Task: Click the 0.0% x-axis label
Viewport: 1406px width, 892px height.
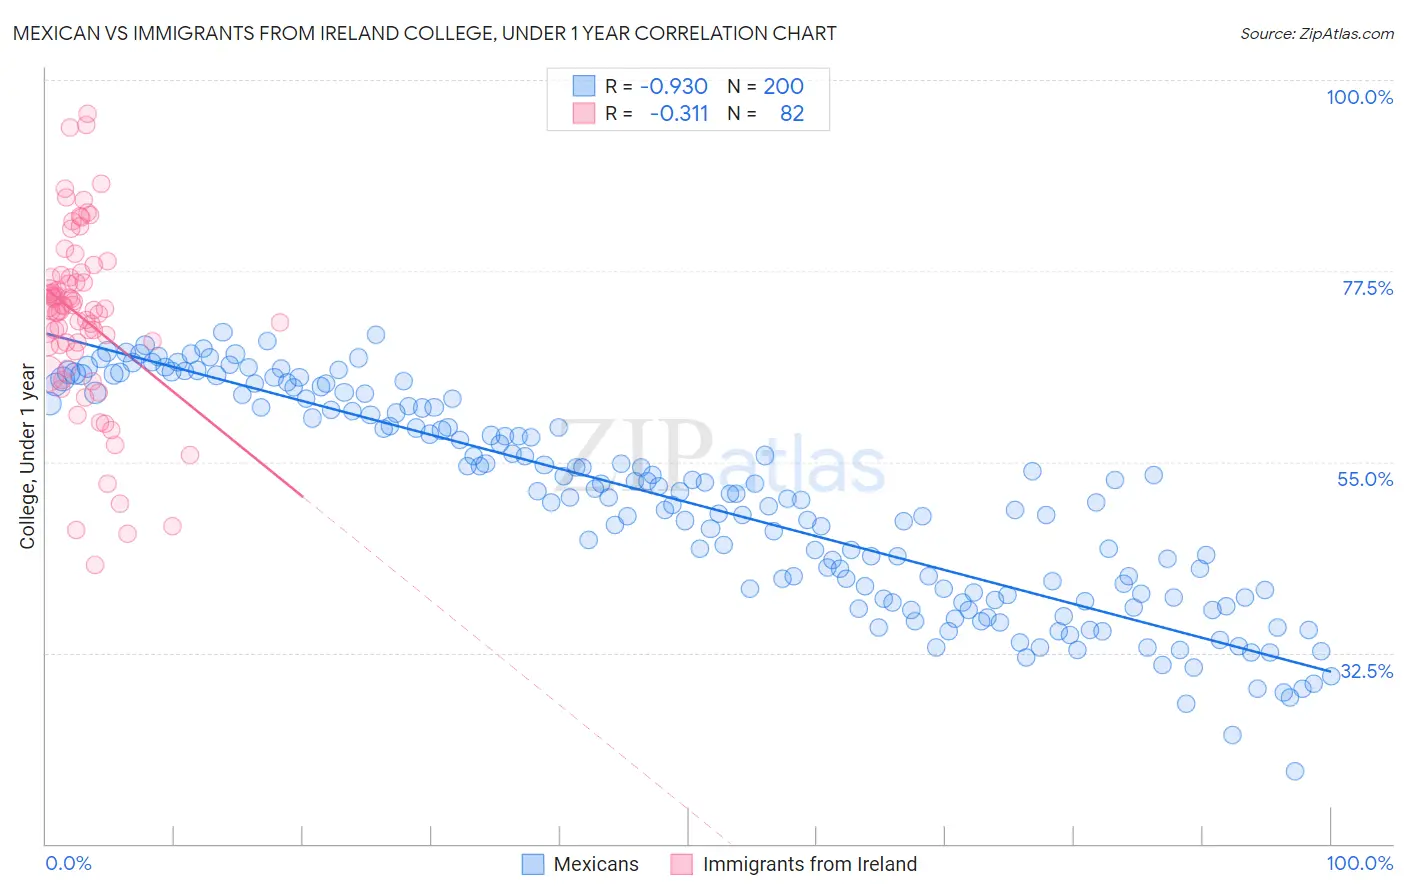Action: tap(68, 863)
